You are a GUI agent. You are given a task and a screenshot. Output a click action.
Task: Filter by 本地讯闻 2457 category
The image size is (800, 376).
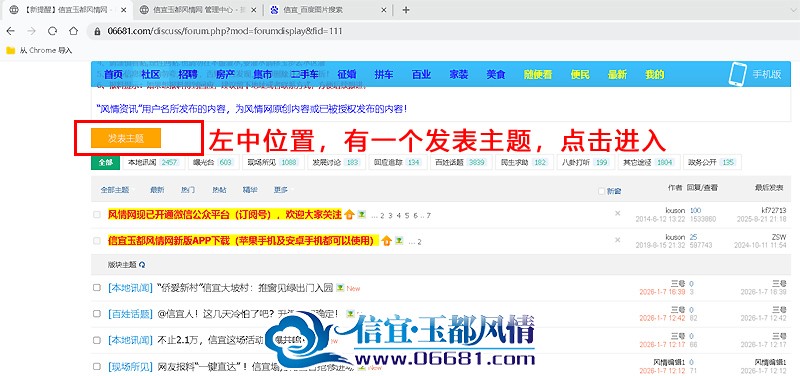point(153,162)
